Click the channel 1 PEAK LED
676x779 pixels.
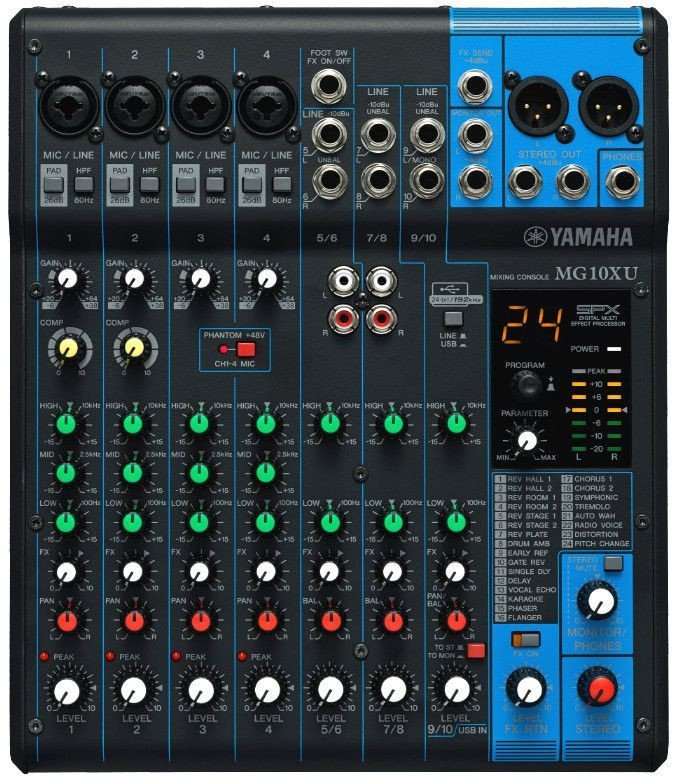coord(44,656)
